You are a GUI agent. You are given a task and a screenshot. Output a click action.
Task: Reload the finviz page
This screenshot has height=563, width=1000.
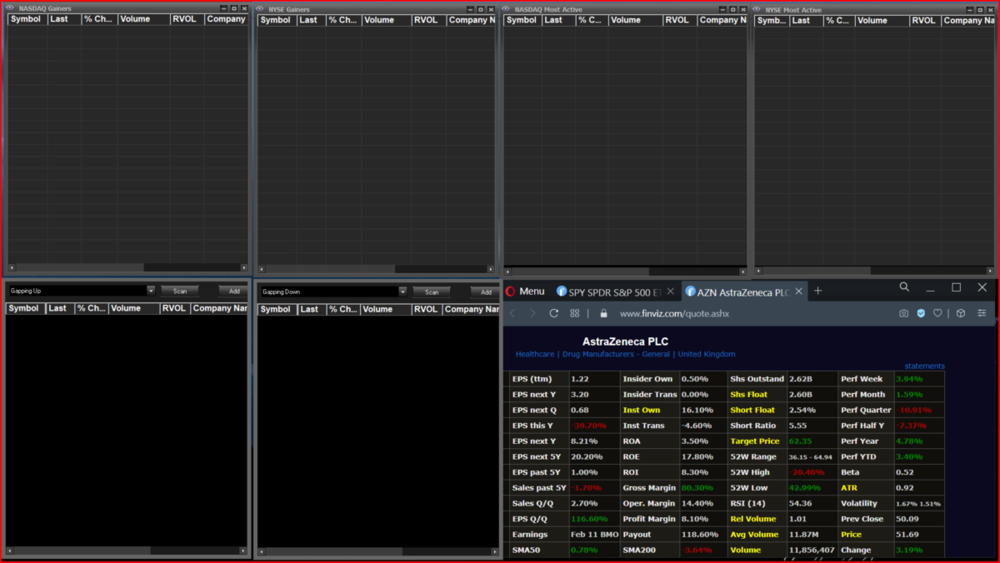554,314
